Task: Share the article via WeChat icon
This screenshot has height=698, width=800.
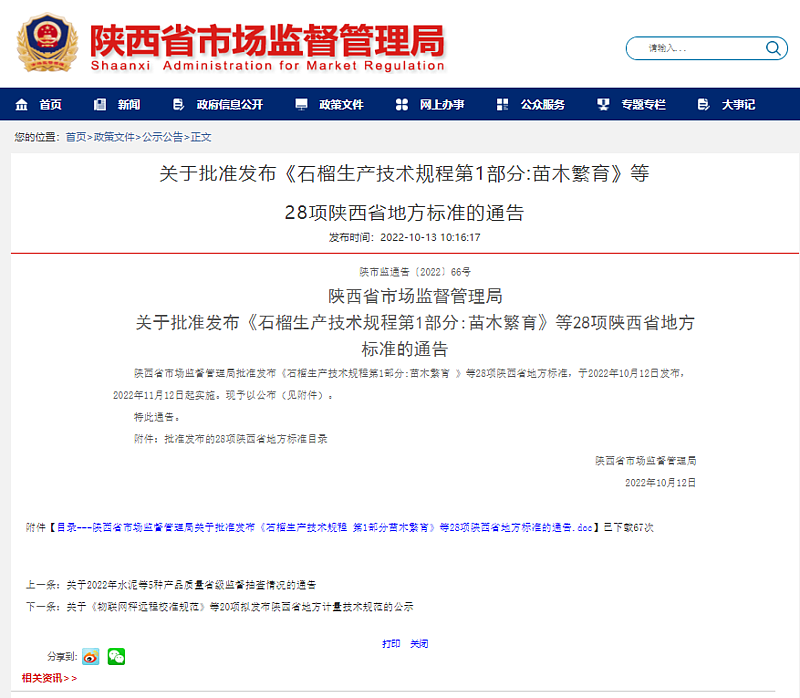Action: click(117, 656)
